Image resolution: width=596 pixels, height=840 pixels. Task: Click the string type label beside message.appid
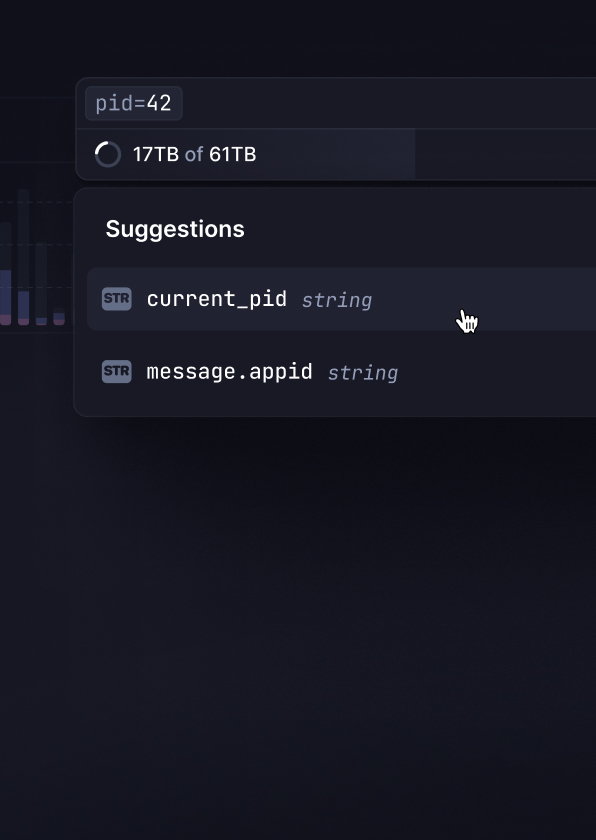click(363, 372)
